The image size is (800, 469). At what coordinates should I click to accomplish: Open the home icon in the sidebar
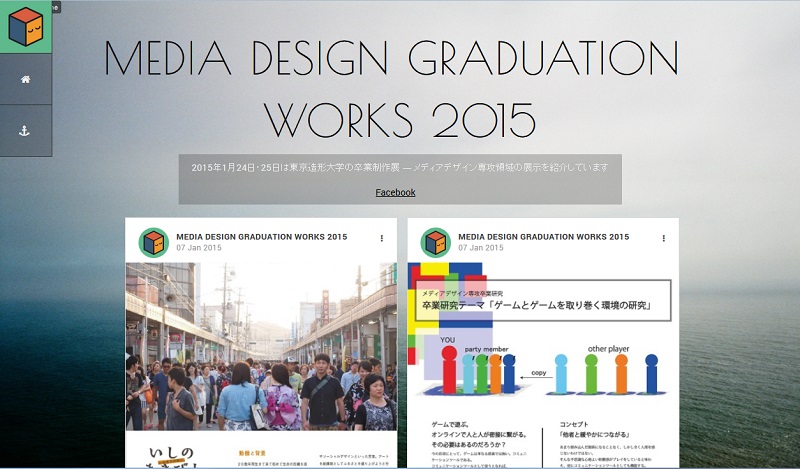pyautogui.click(x=26, y=79)
